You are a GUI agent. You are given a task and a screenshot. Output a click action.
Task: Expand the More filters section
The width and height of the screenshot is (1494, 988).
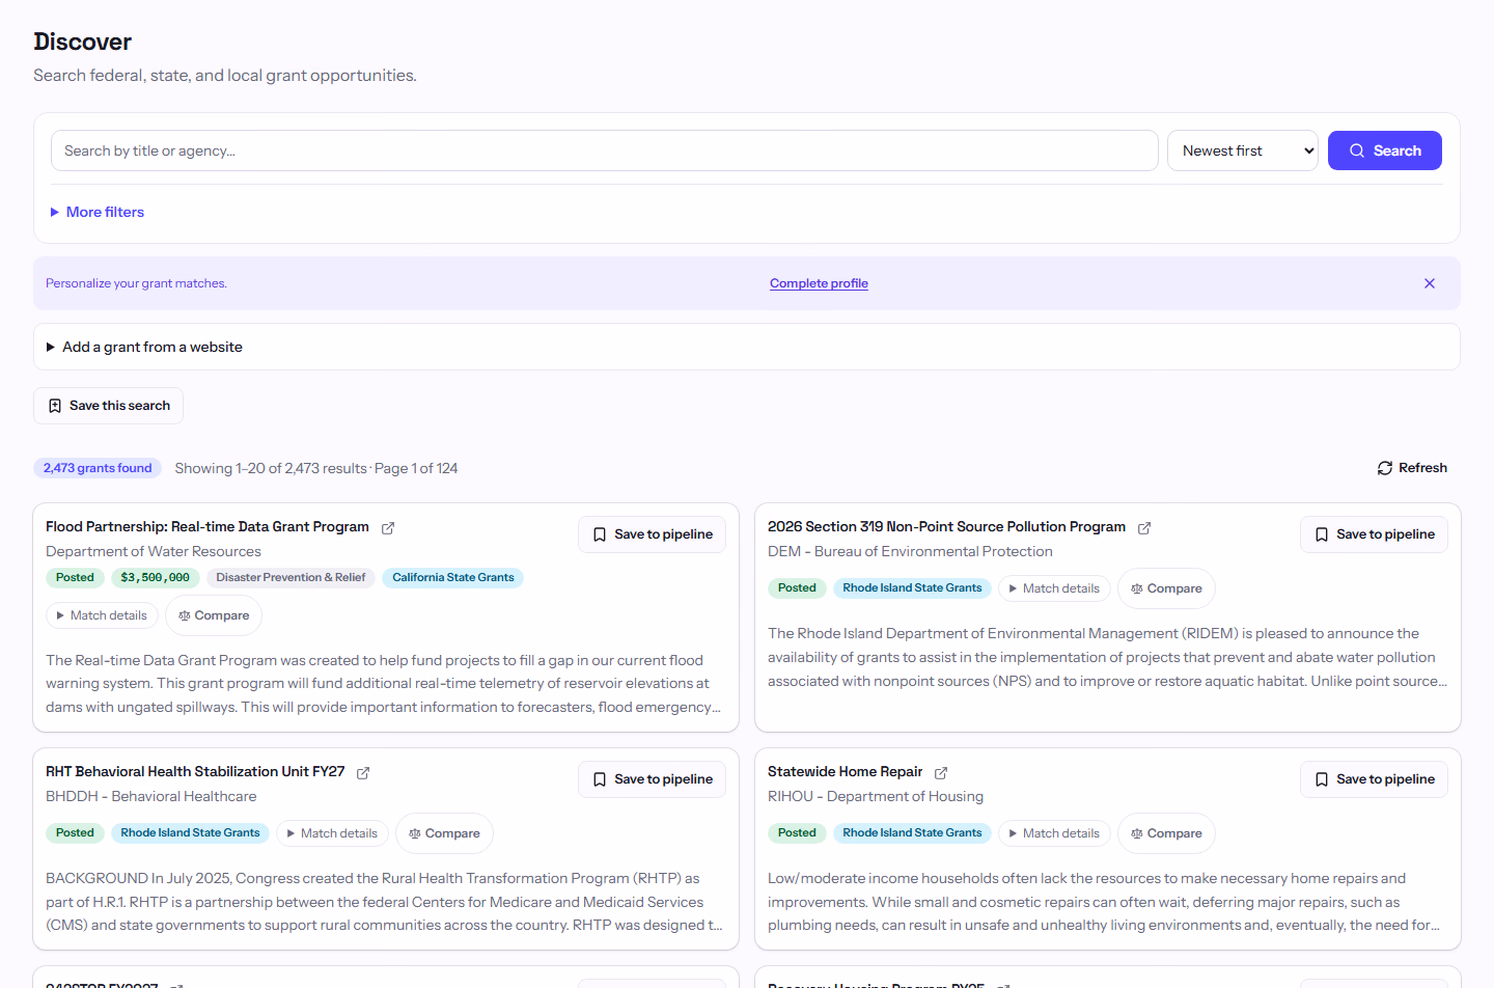[x=97, y=212]
